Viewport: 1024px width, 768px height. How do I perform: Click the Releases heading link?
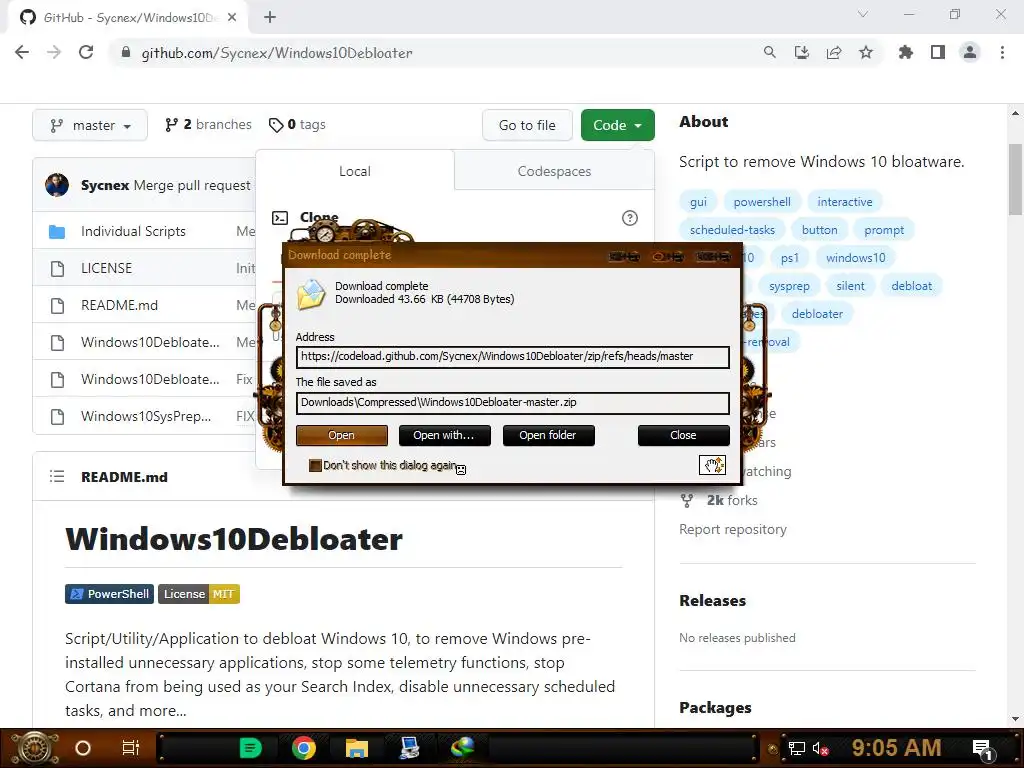tap(712, 600)
